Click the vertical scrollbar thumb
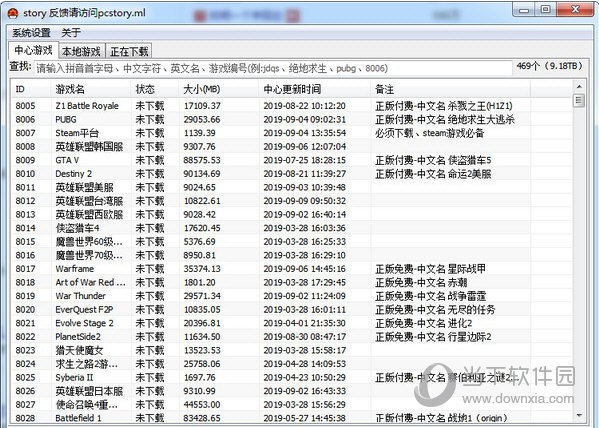This screenshot has width=599, height=428. [579, 101]
